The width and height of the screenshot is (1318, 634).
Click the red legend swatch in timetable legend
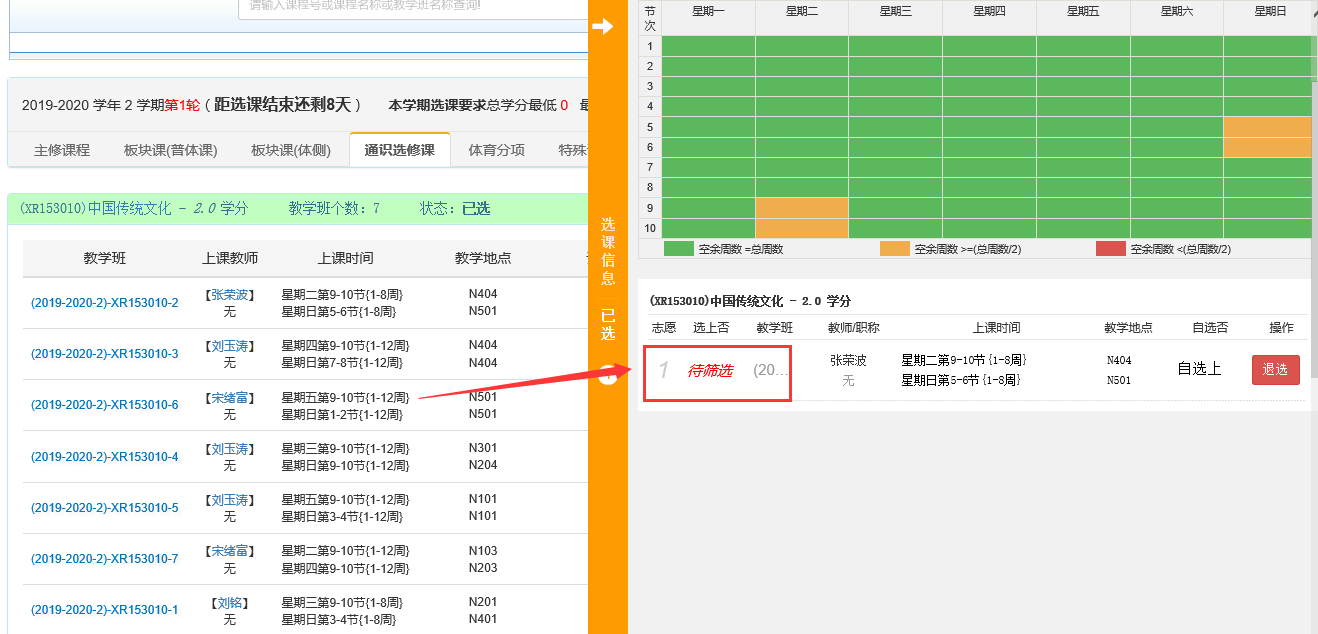coord(1110,249)
